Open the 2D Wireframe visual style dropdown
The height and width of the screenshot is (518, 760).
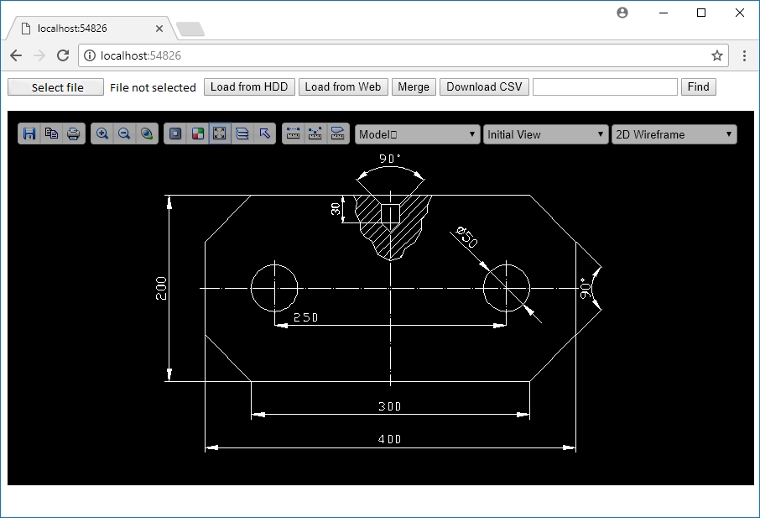(x=673, y=134)
